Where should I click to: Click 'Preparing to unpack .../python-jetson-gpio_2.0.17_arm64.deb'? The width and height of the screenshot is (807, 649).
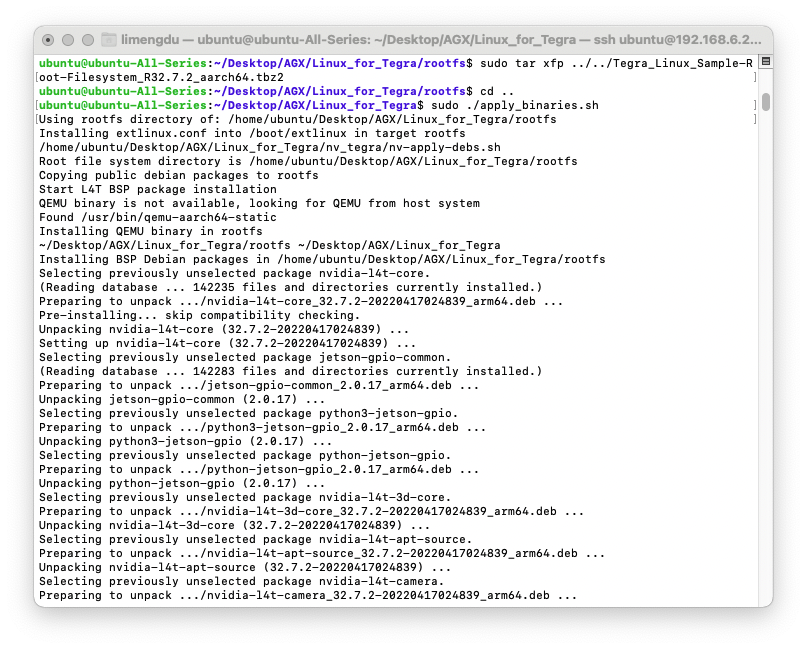pos(259,469)
